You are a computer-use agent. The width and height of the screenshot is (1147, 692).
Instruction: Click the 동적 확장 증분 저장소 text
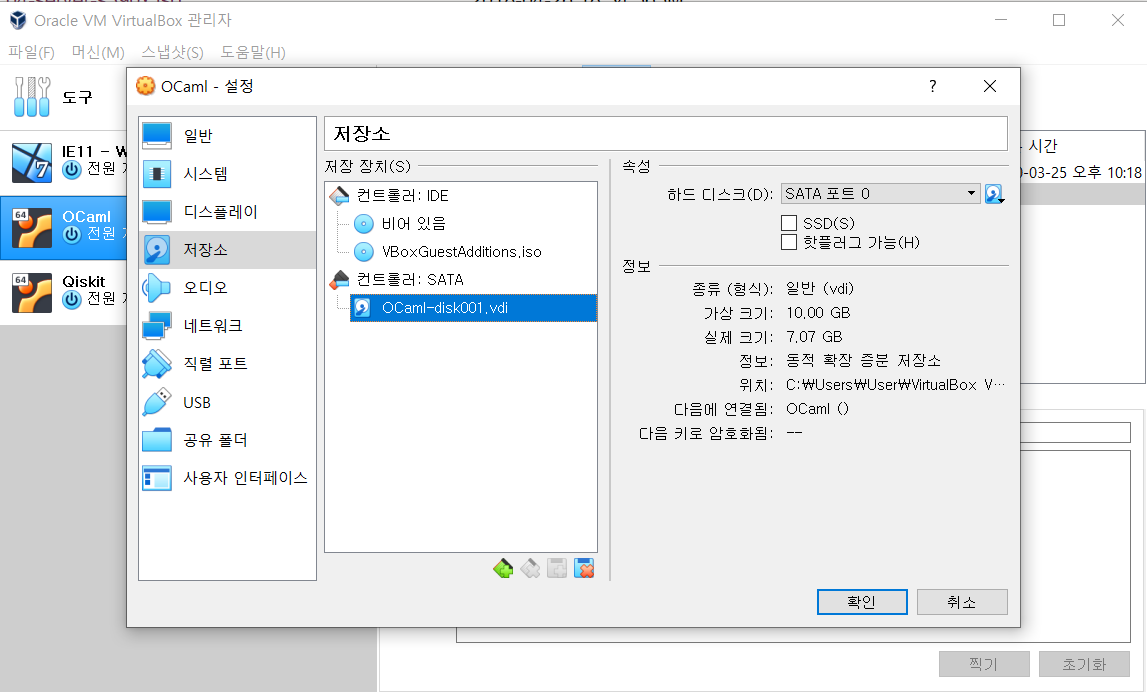(863, 361)
